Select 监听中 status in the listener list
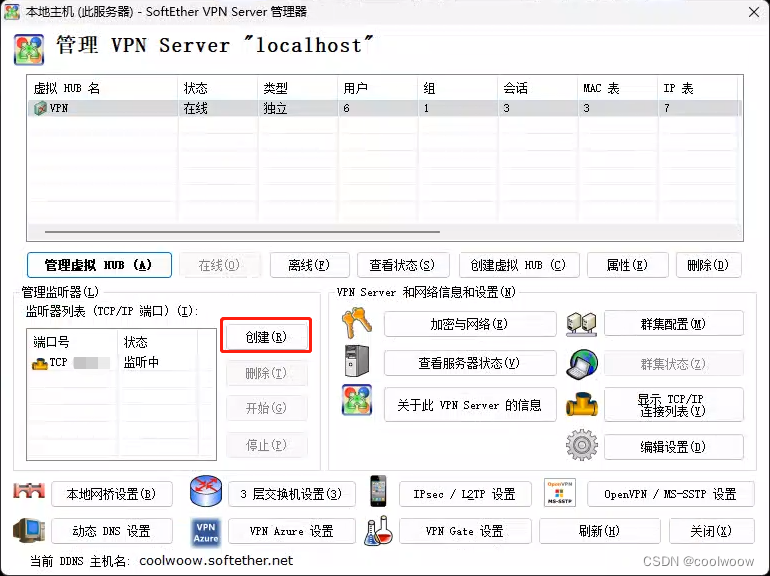Screen dimensions: 770x576 [141, 362]
